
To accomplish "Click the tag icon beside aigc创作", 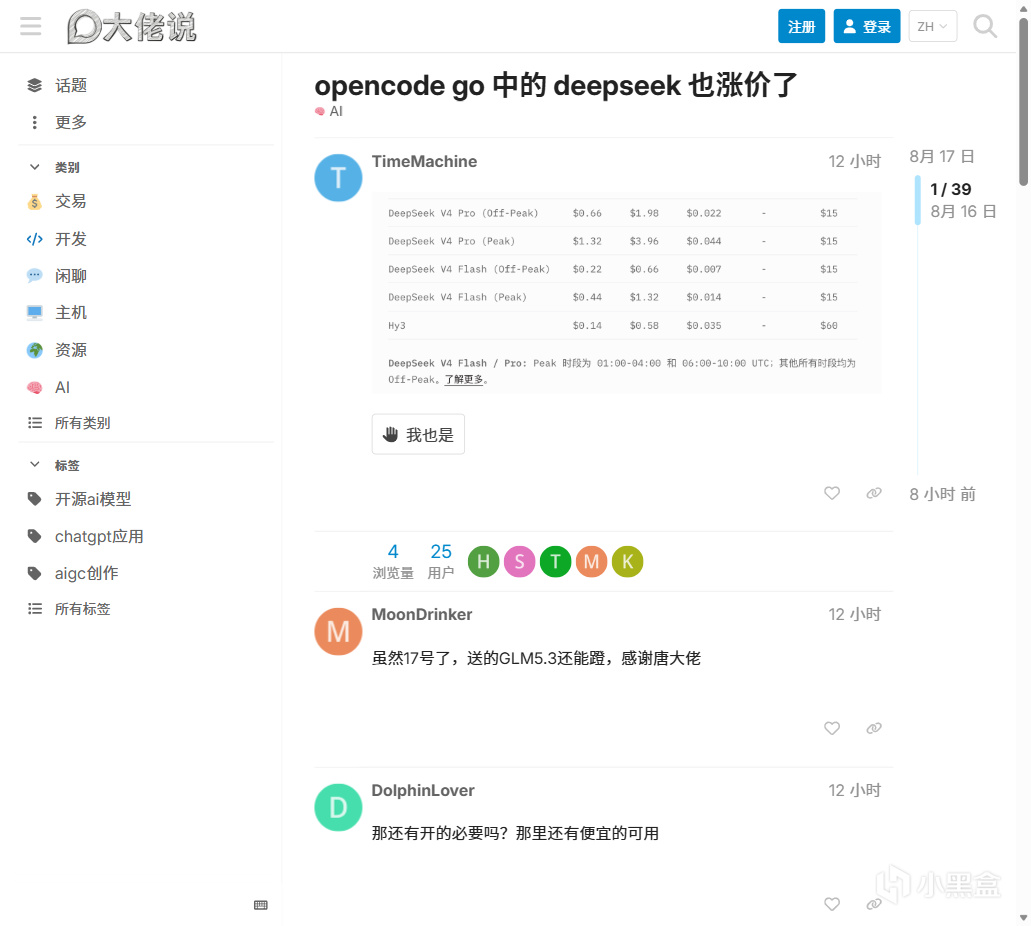I will (x=35, y=573).
